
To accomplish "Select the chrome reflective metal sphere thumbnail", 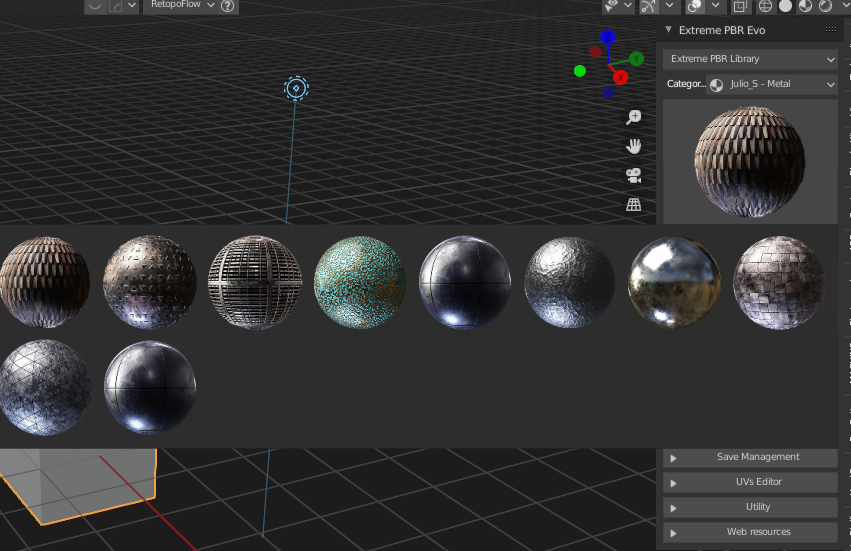I will (x=674, y=282).
